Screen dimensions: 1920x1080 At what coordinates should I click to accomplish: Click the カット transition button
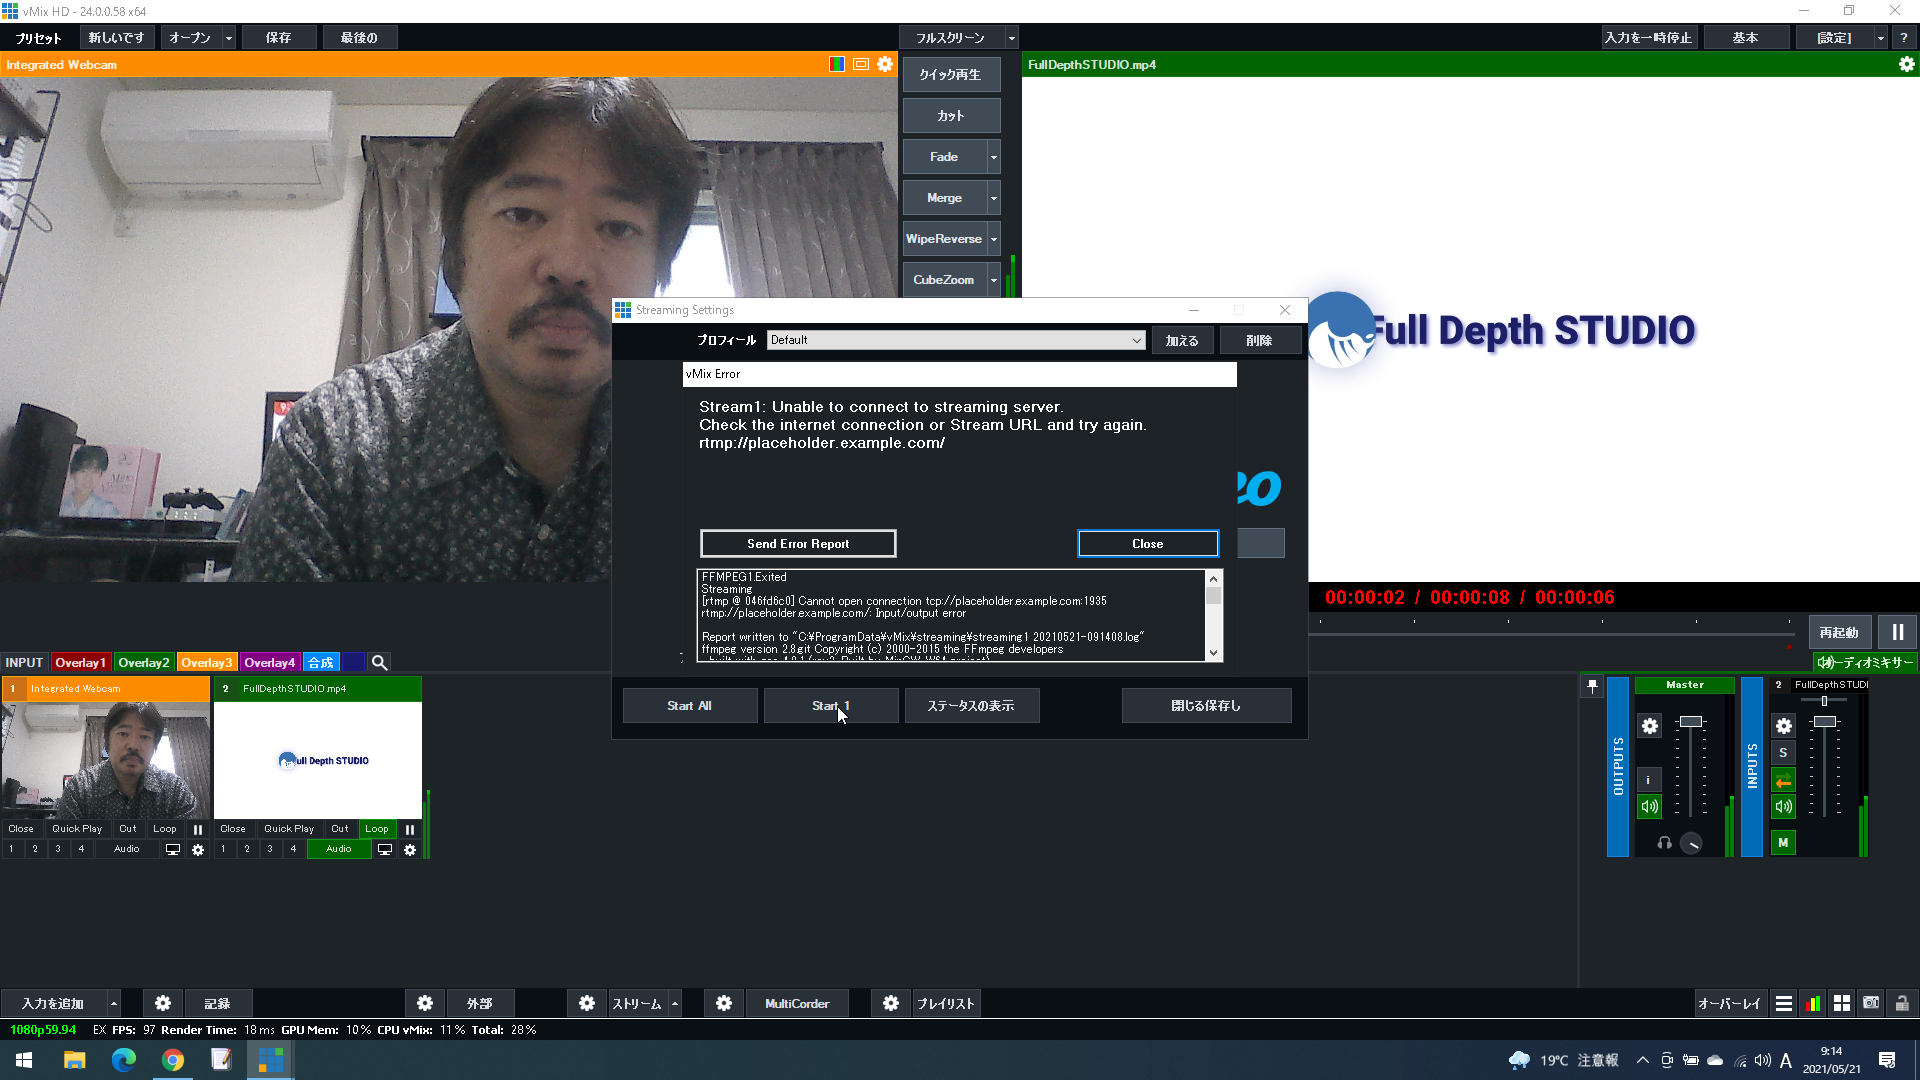pos(951,116)
